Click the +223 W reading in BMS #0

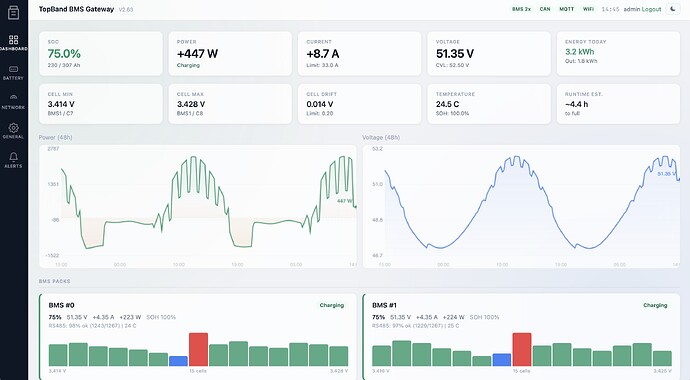[x=130, y=317]
